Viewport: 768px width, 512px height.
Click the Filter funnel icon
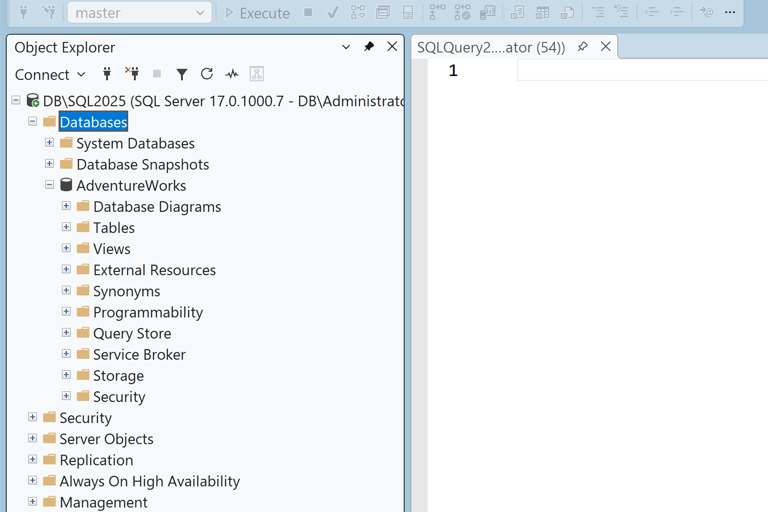click(x=182, y=74)
